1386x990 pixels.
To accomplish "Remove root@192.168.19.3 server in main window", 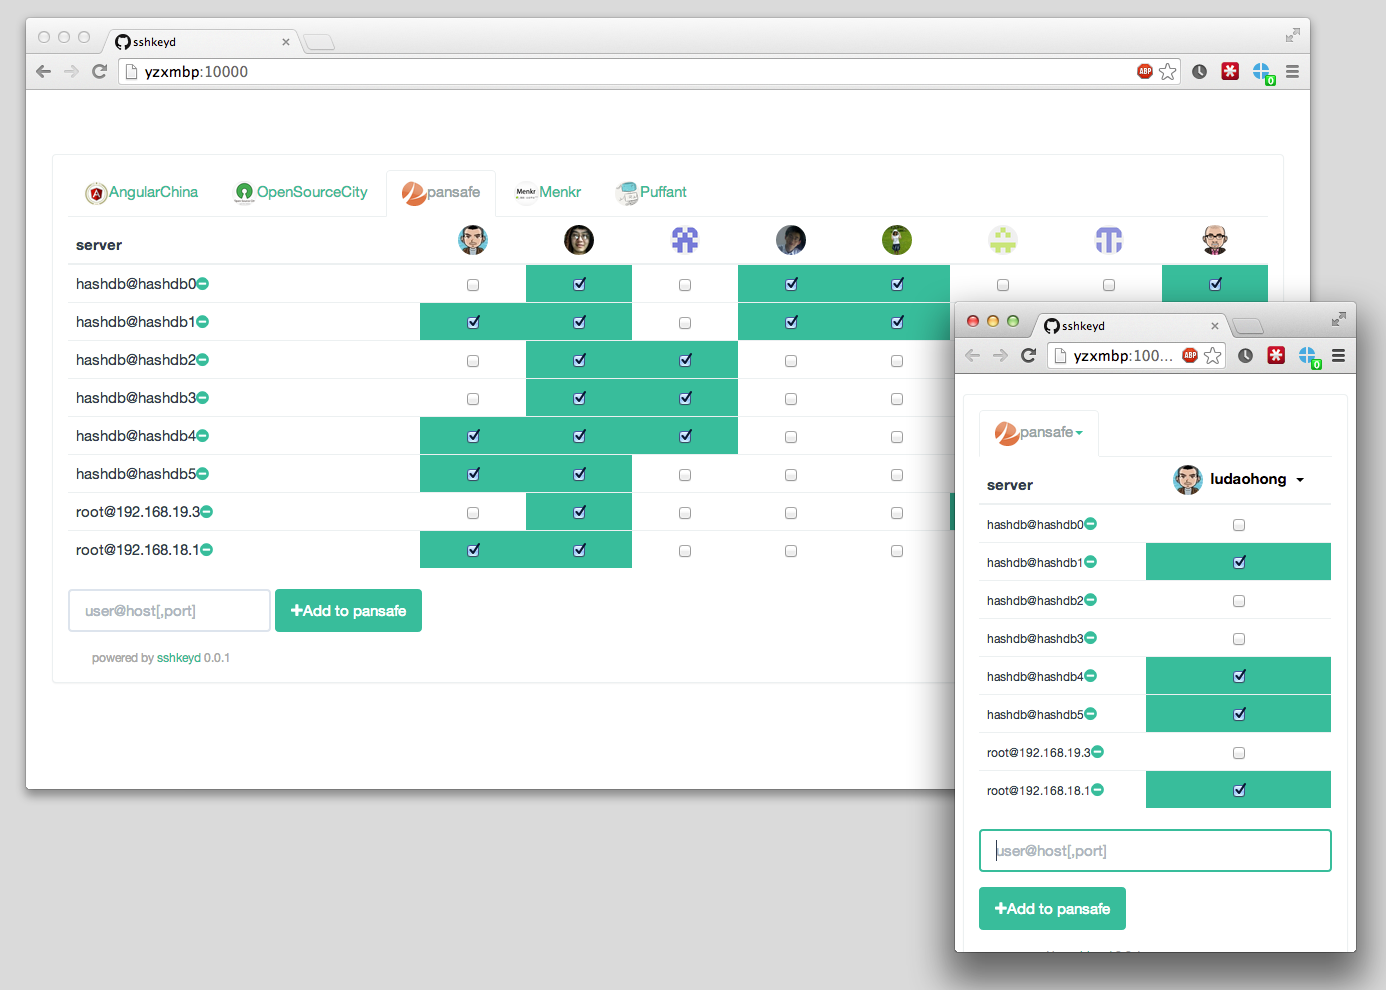I will click(x=207, y=512).
